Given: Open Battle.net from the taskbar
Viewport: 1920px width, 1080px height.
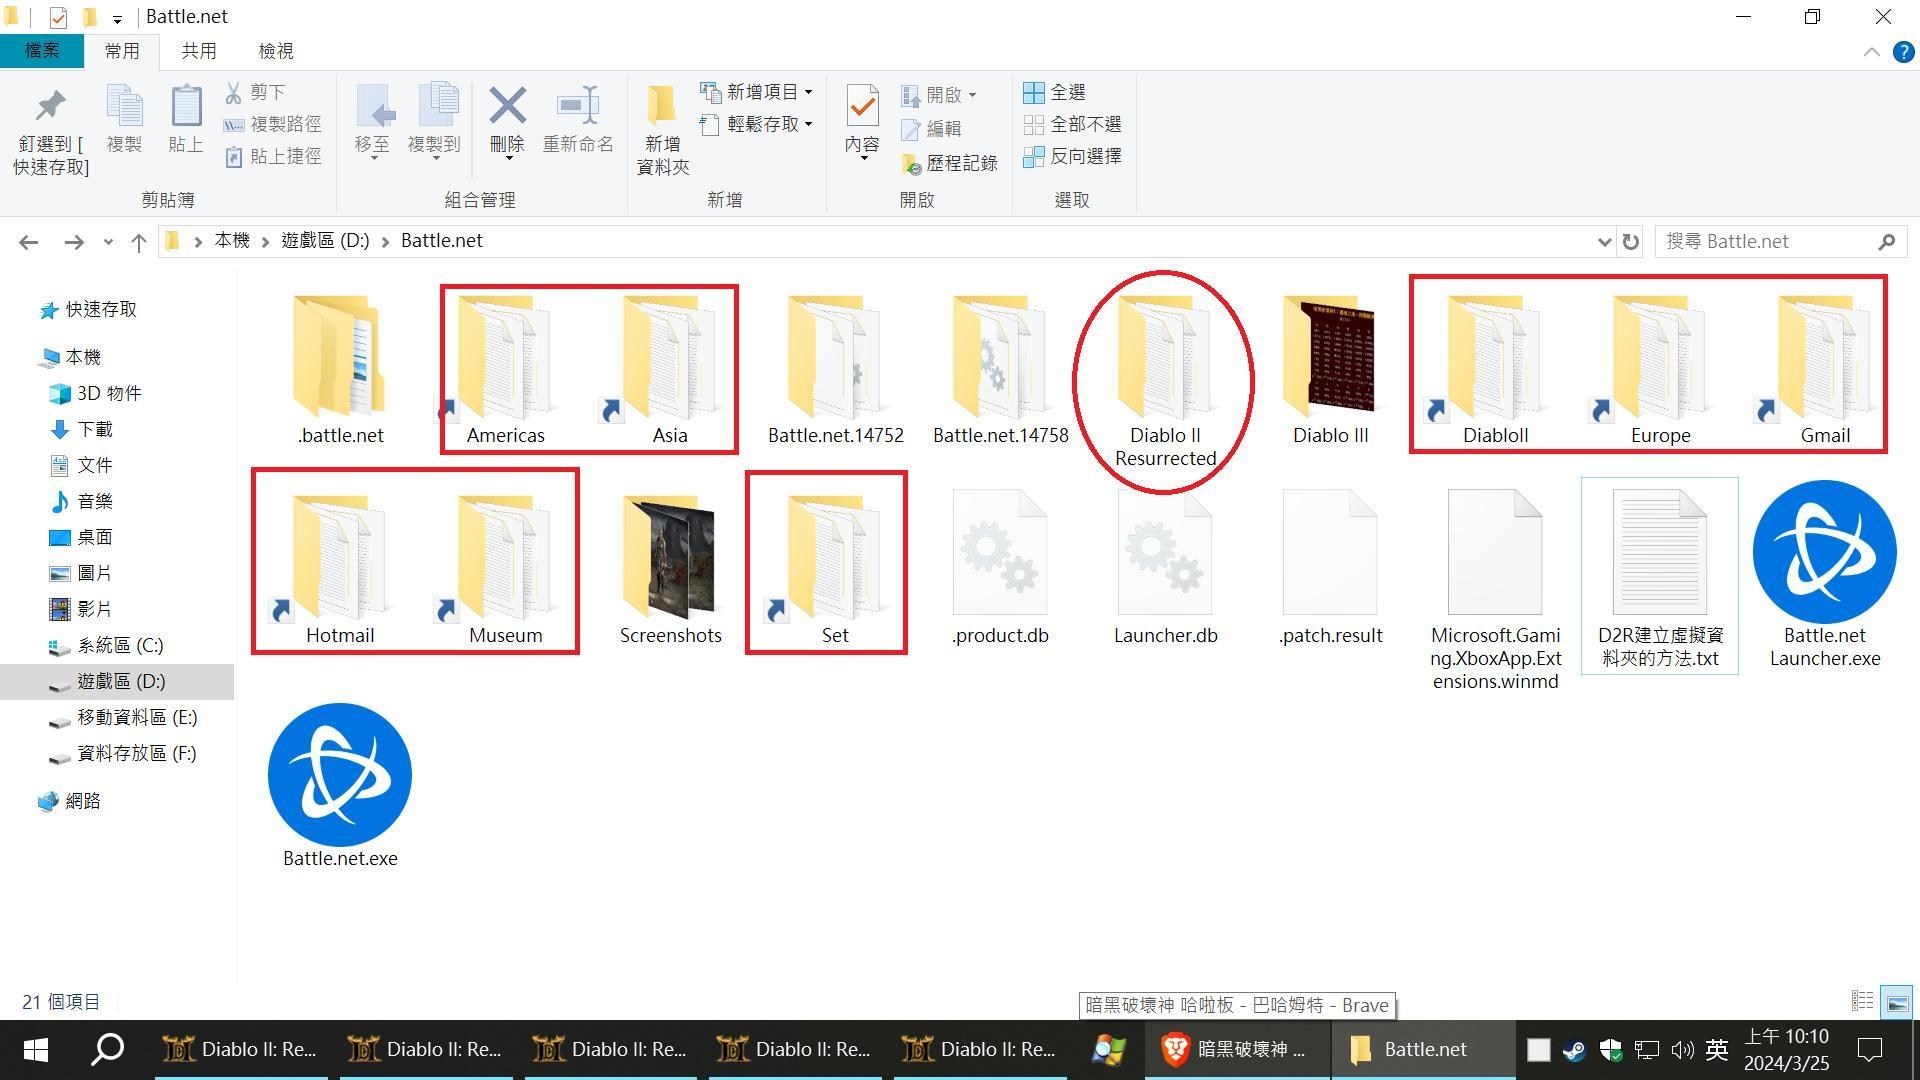Looking at the screenshot, I should pyautogui.click(x=1421, y=1049).
